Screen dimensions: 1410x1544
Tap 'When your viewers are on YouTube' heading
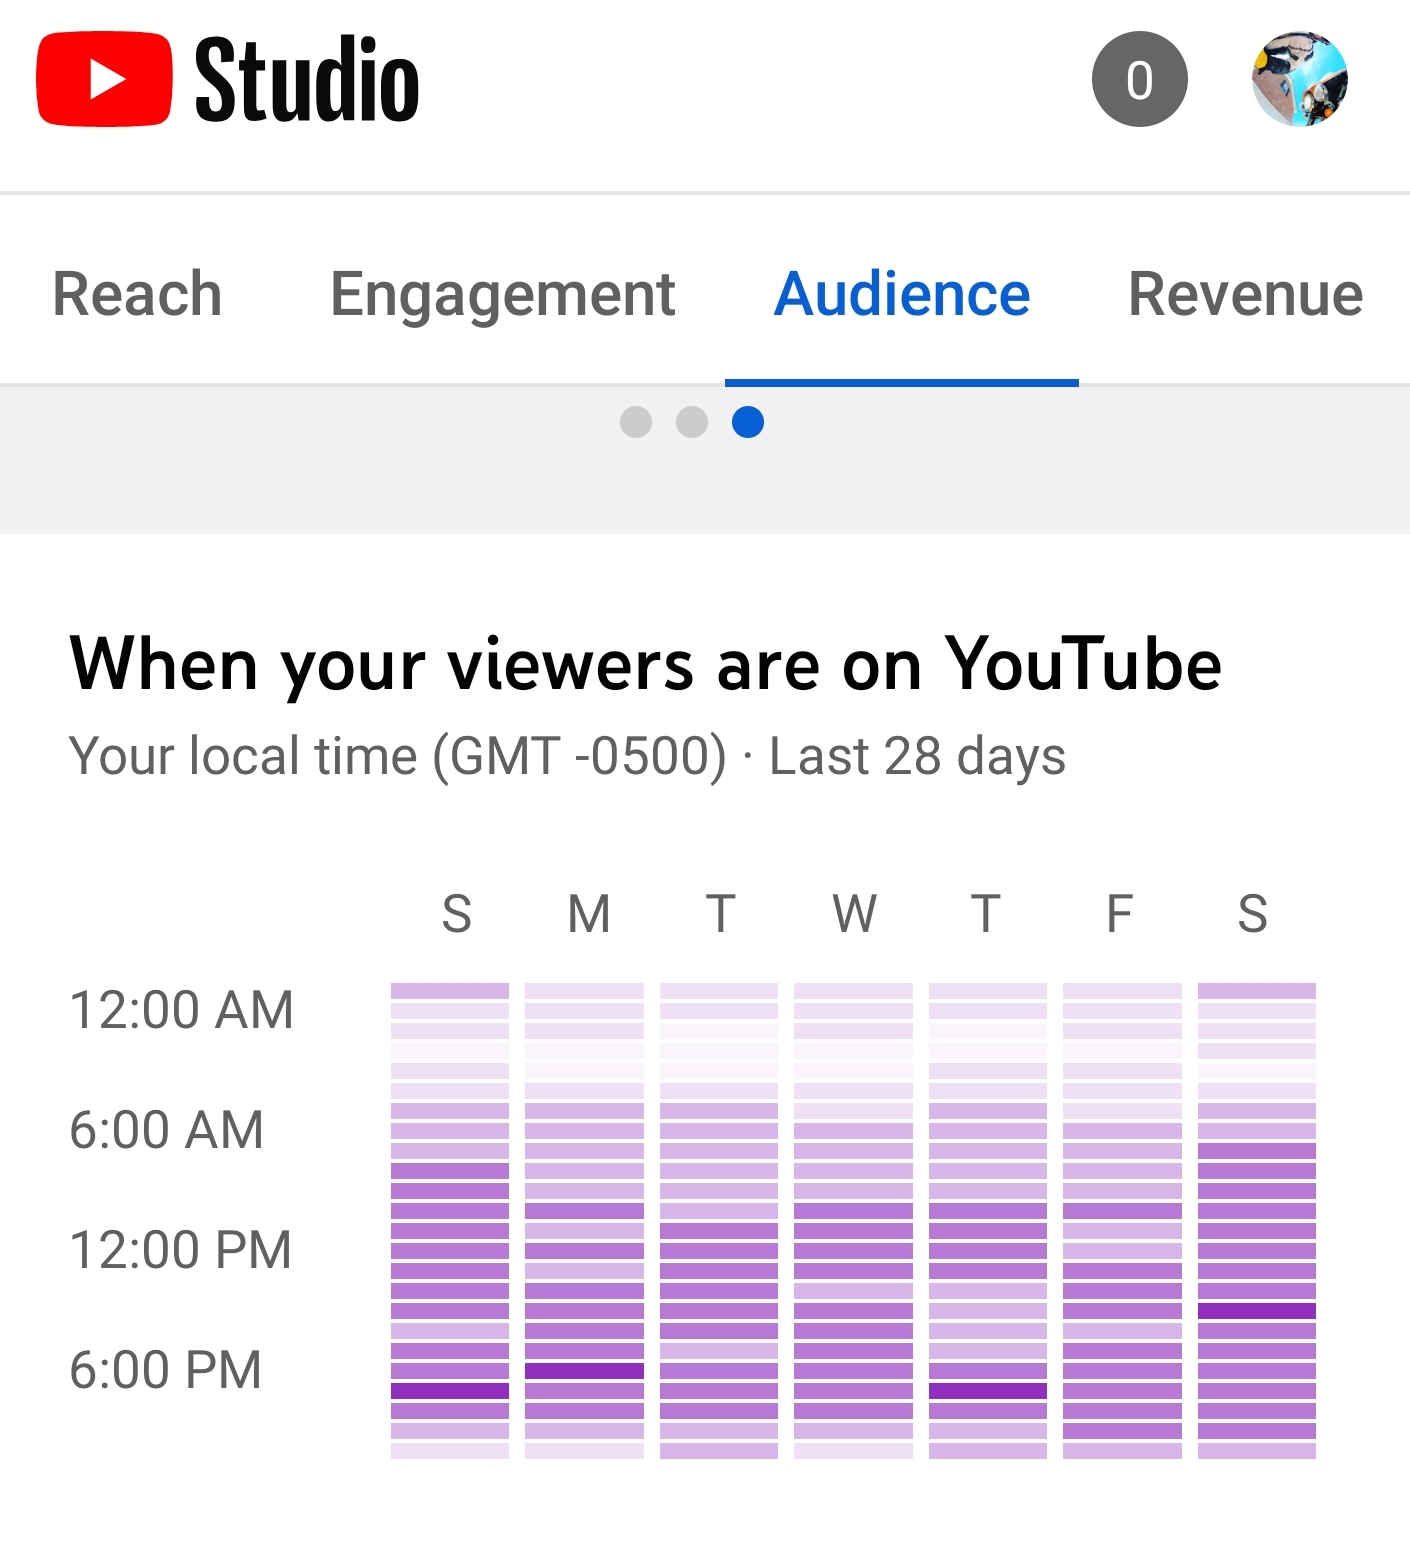tap(645, 666)
